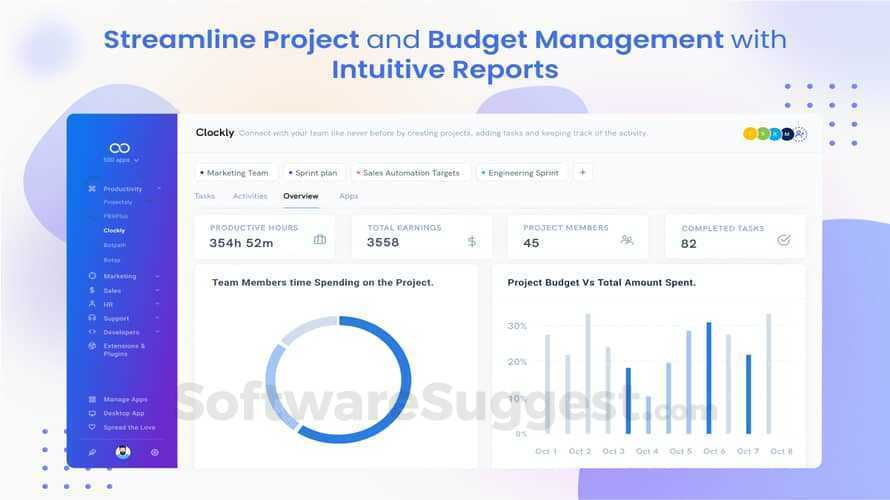
Task: Click the 3558 total earnings value
Action: click(383, 242)
